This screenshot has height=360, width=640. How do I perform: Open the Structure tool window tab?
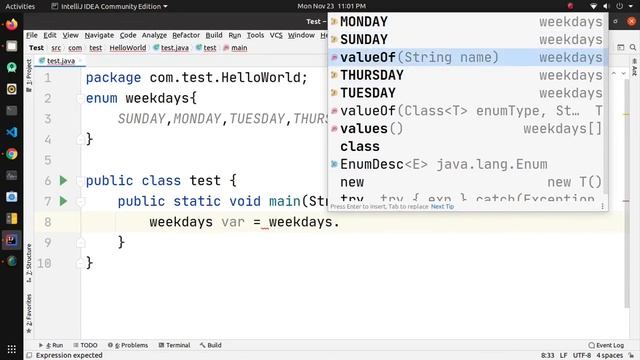point(29,263)
